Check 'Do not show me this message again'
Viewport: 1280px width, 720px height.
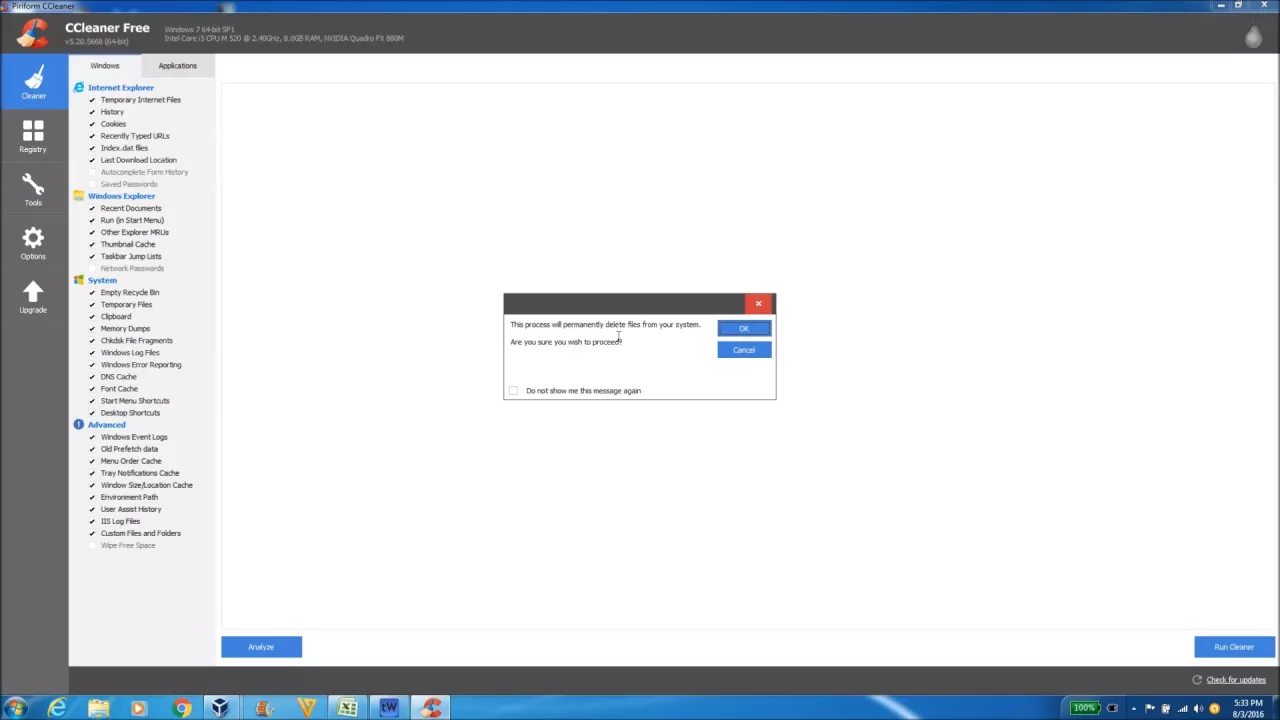(514, 391)
